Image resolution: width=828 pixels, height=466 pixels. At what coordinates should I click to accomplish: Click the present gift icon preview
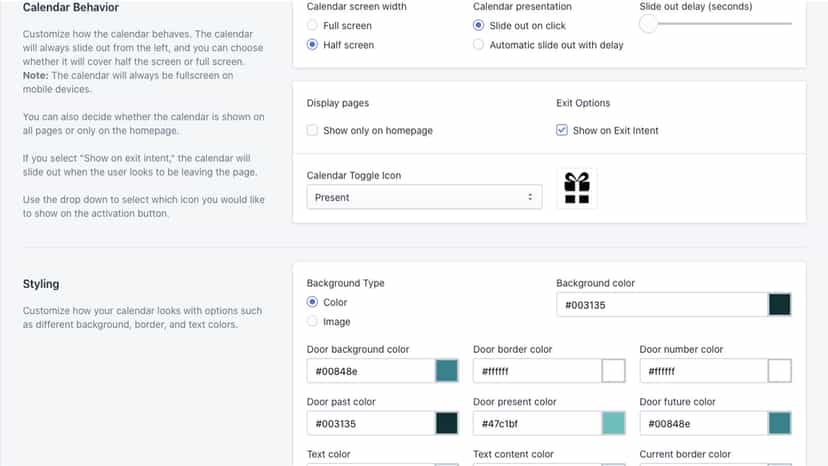[x=577, y=188]
